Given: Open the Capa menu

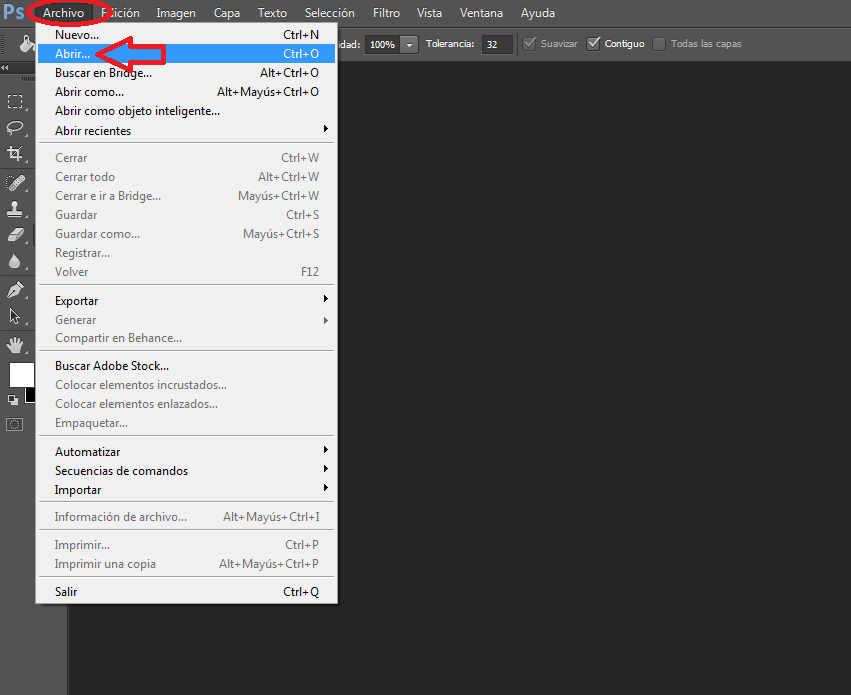Looking at the screenshot, I should tap(227, 12).
